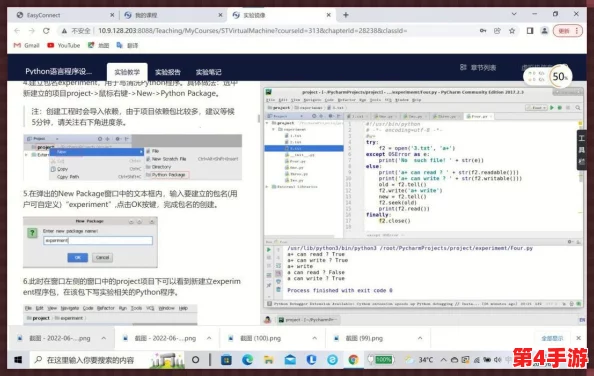Select the 实验报告 tab

click(168, 72)
